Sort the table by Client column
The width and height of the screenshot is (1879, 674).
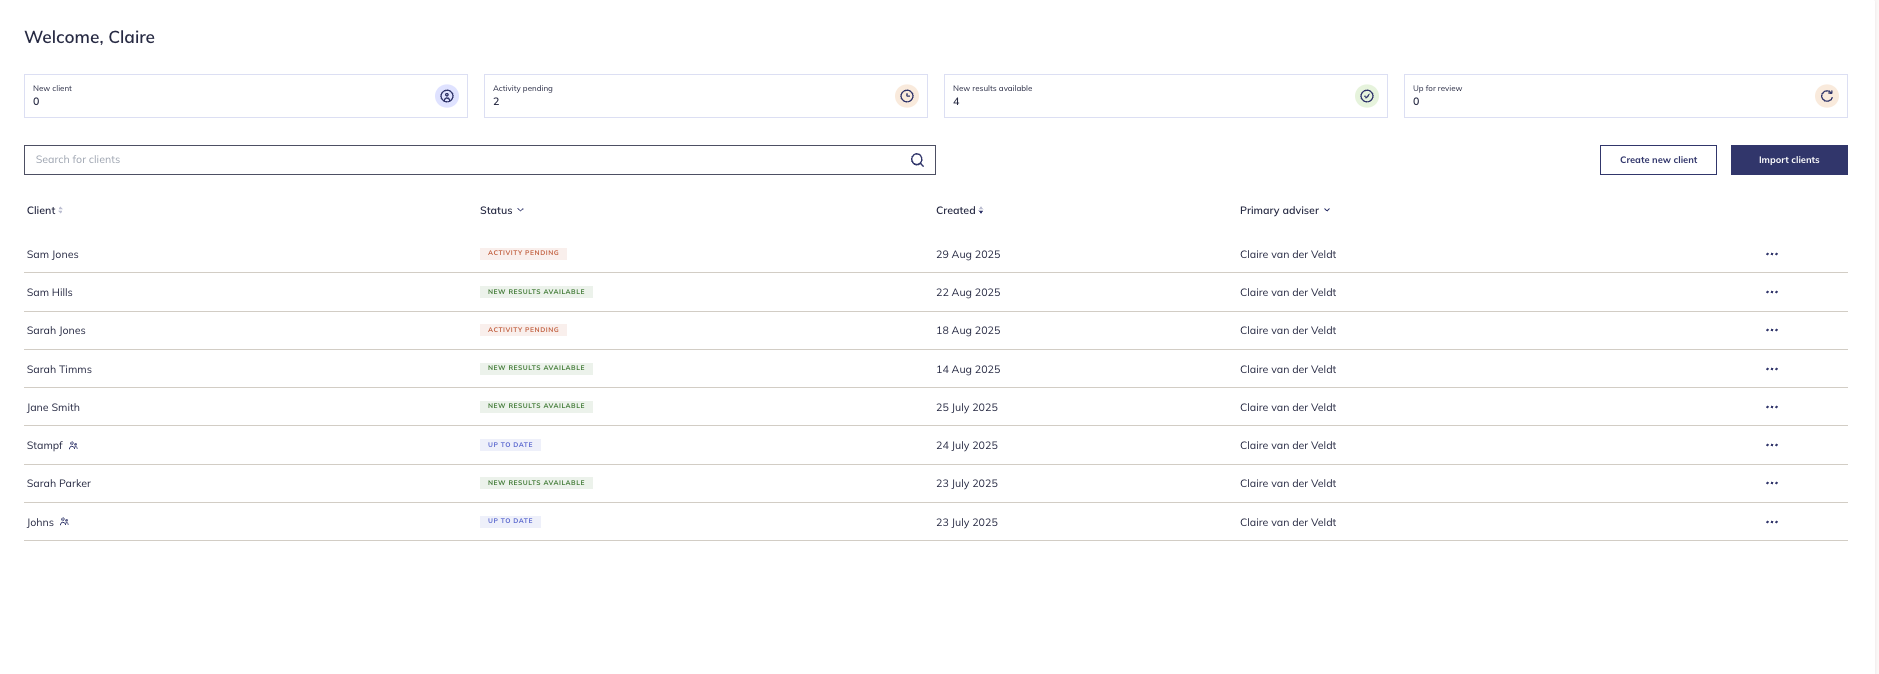click(44, 210)
